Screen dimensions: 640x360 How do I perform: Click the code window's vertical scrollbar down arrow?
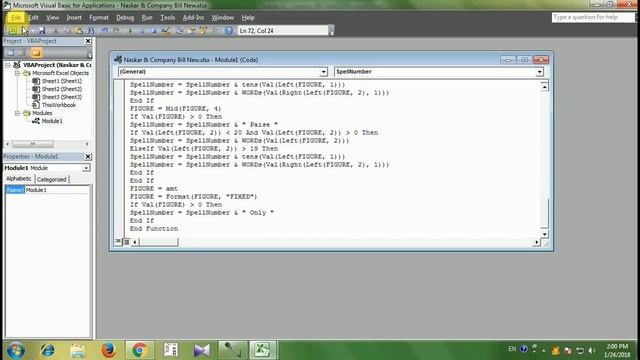[544, 234]
